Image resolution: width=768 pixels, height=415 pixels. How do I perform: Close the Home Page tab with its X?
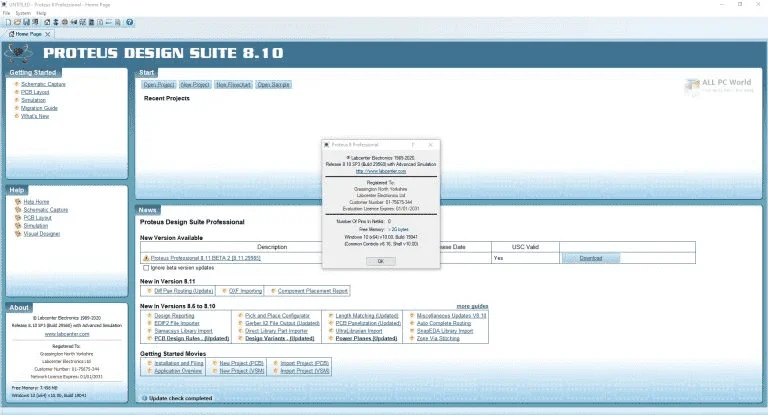(x=48, y=34)
